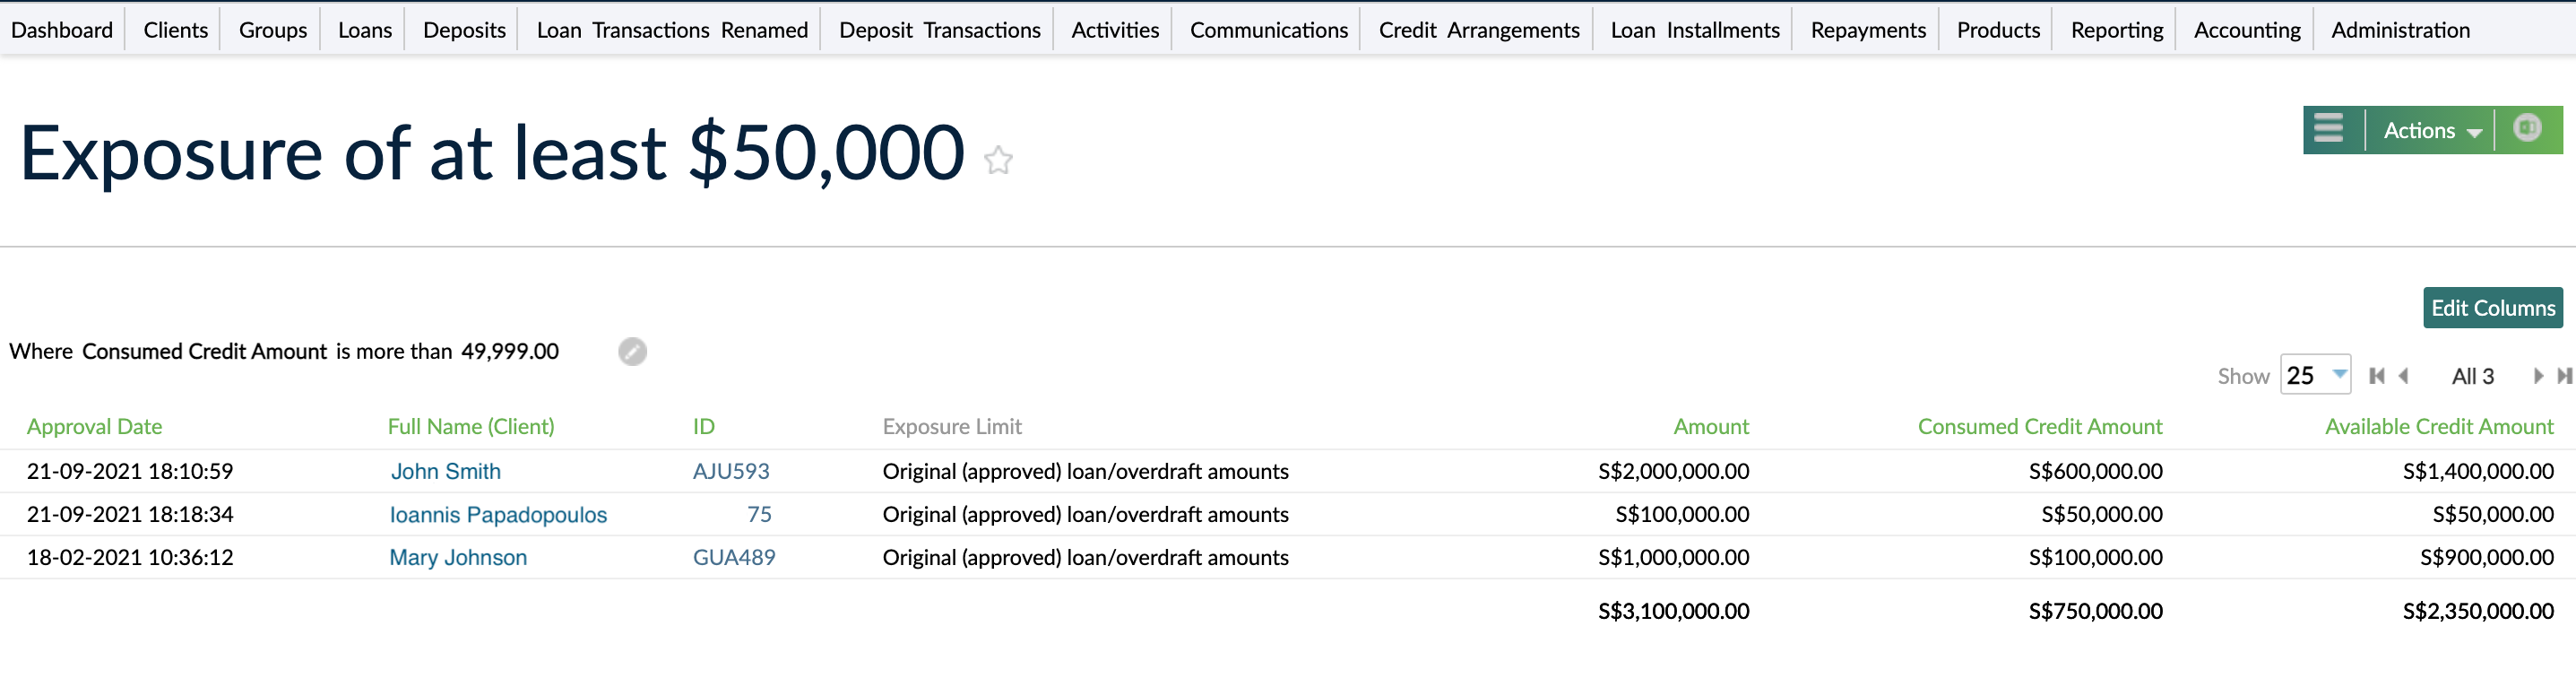Open Credit Arrangements menu
2576x696 pixels.
pyautogui.click(x=1479, y=30)
